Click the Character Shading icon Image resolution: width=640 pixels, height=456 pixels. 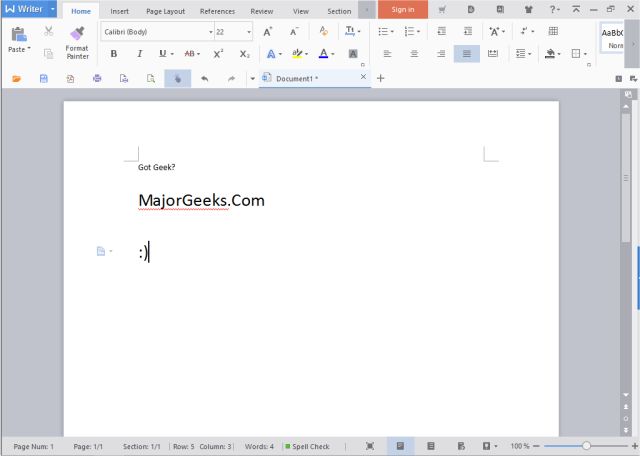pos(353,53)
